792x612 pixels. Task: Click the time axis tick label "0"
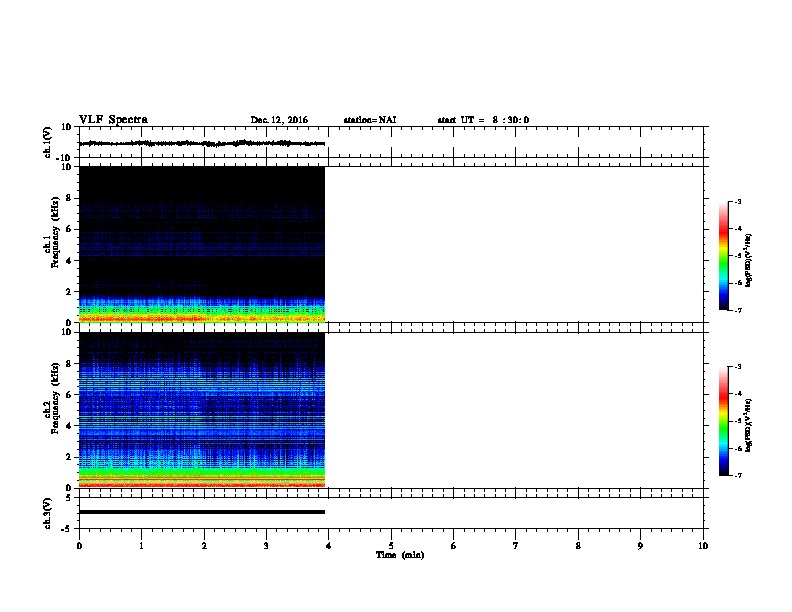click(x=79, y=546)
